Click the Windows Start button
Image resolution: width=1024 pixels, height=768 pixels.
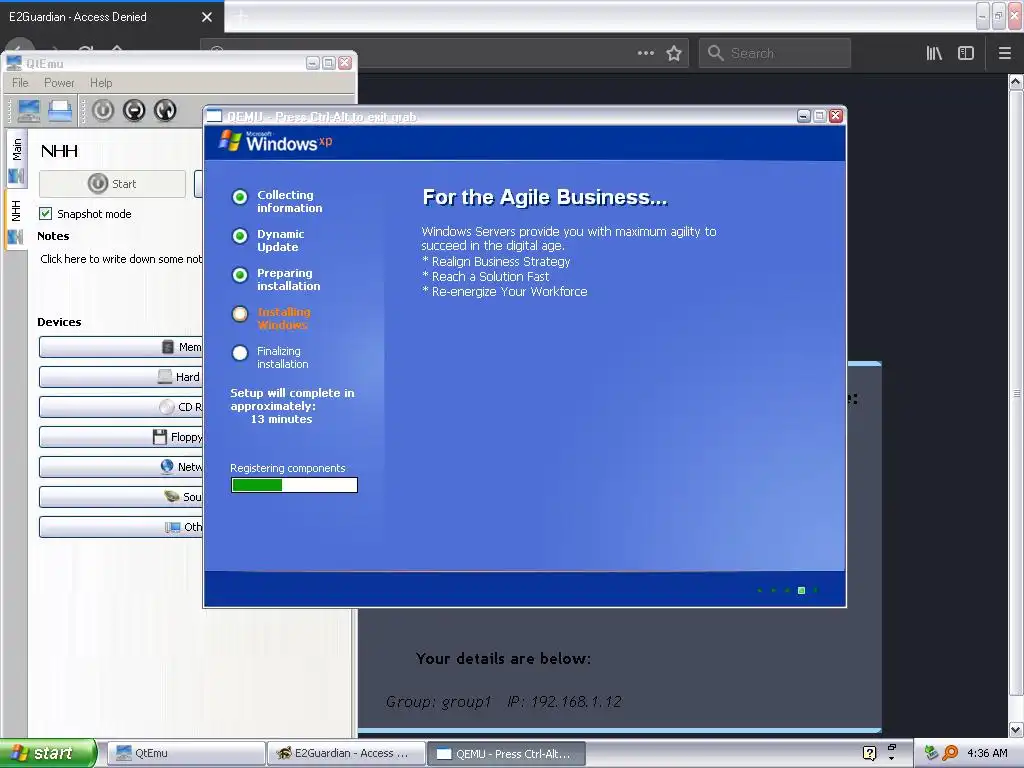pyautogui.click(x=48, y=753)
